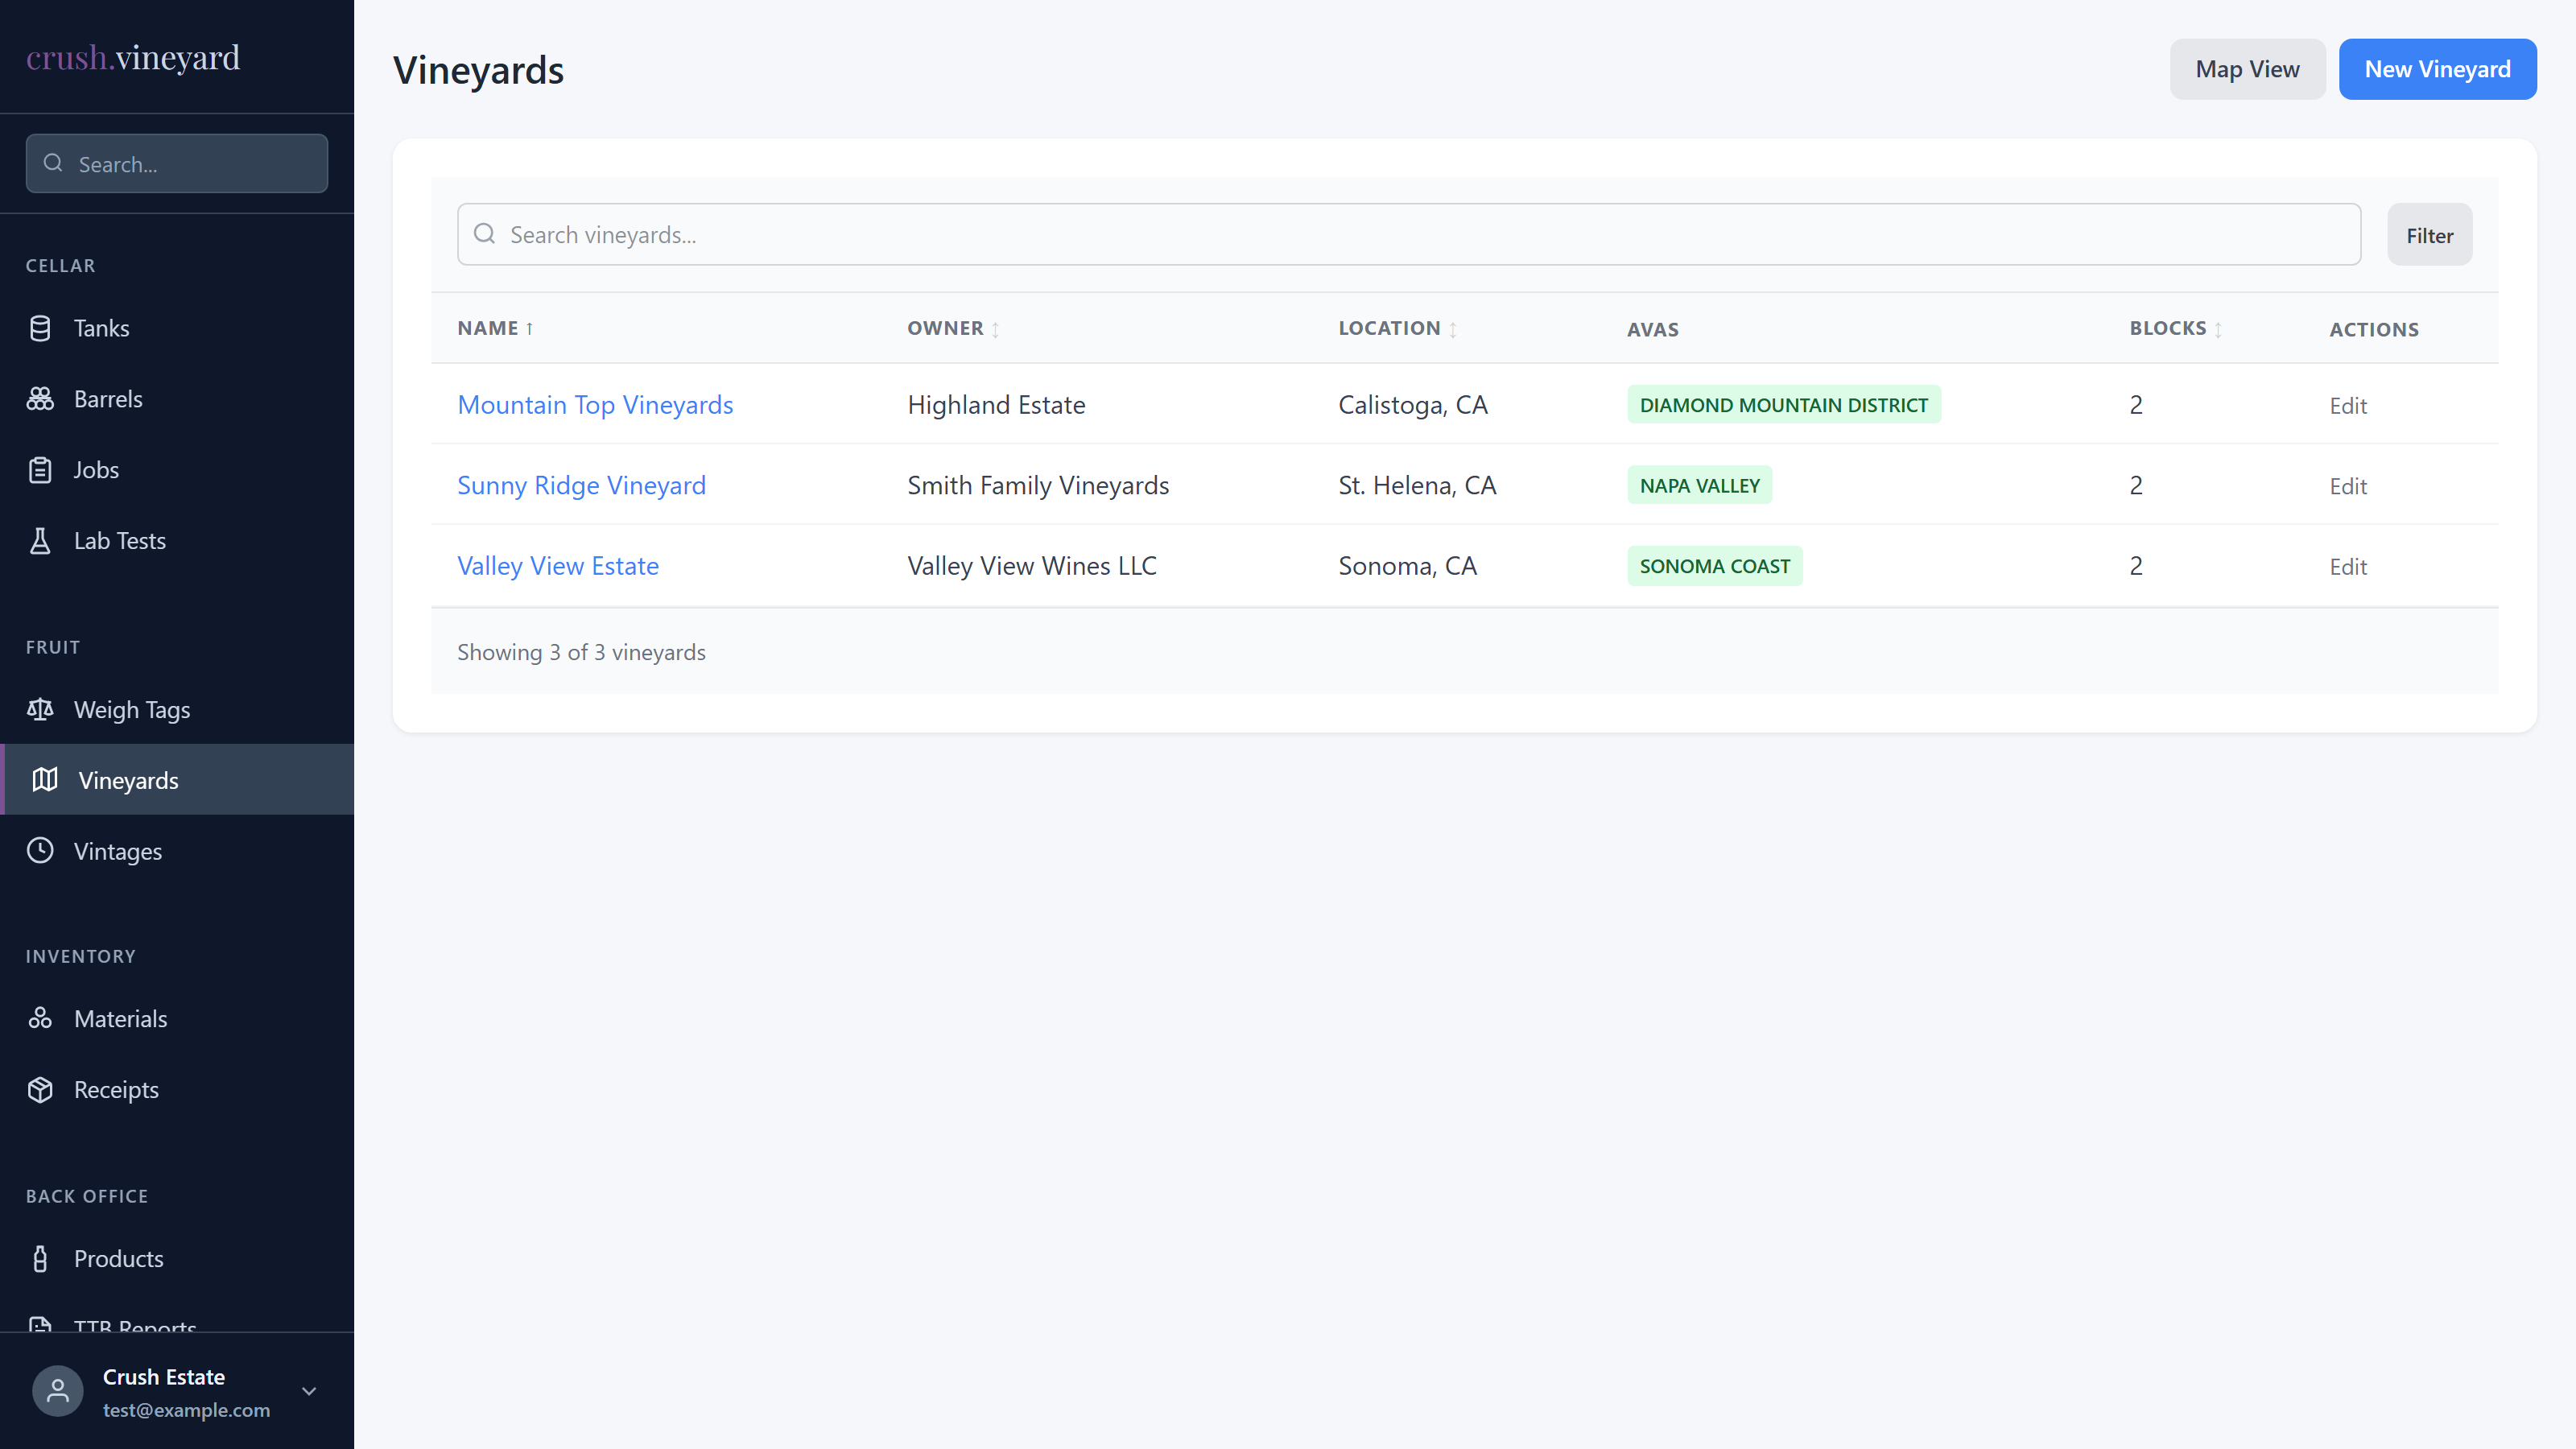Viewport: 2576px width, 1449px height.
Task: Sort table by Blocks column
Action: (x=2176, y=329)
